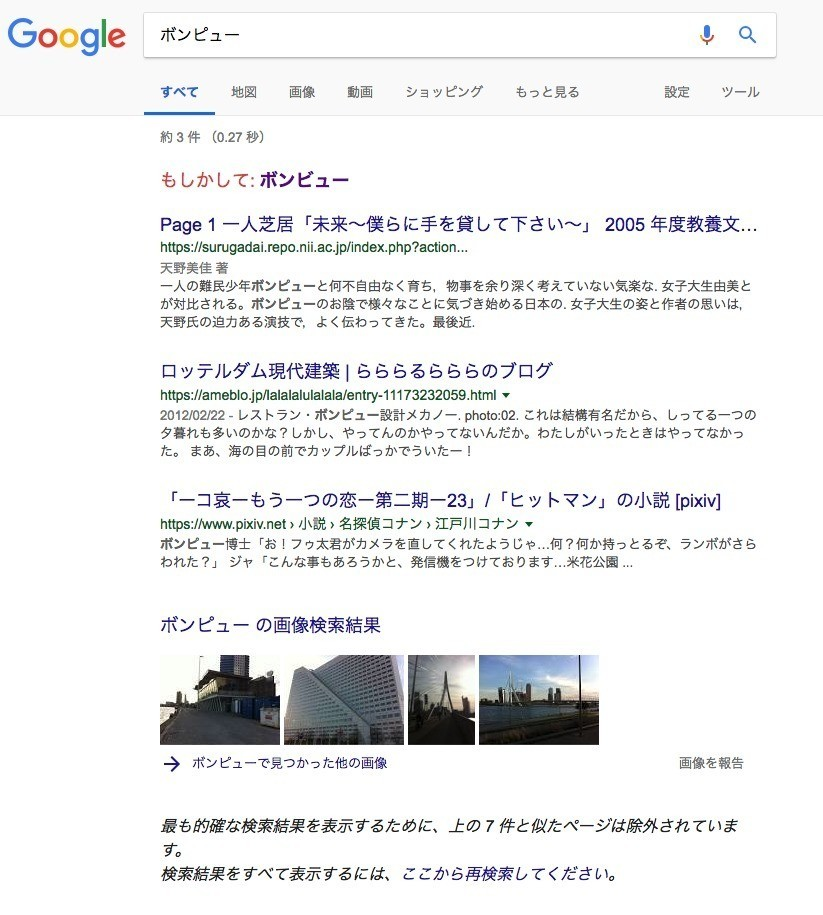Click ボンピューで見つかった他の画像 link

(290, 763)
